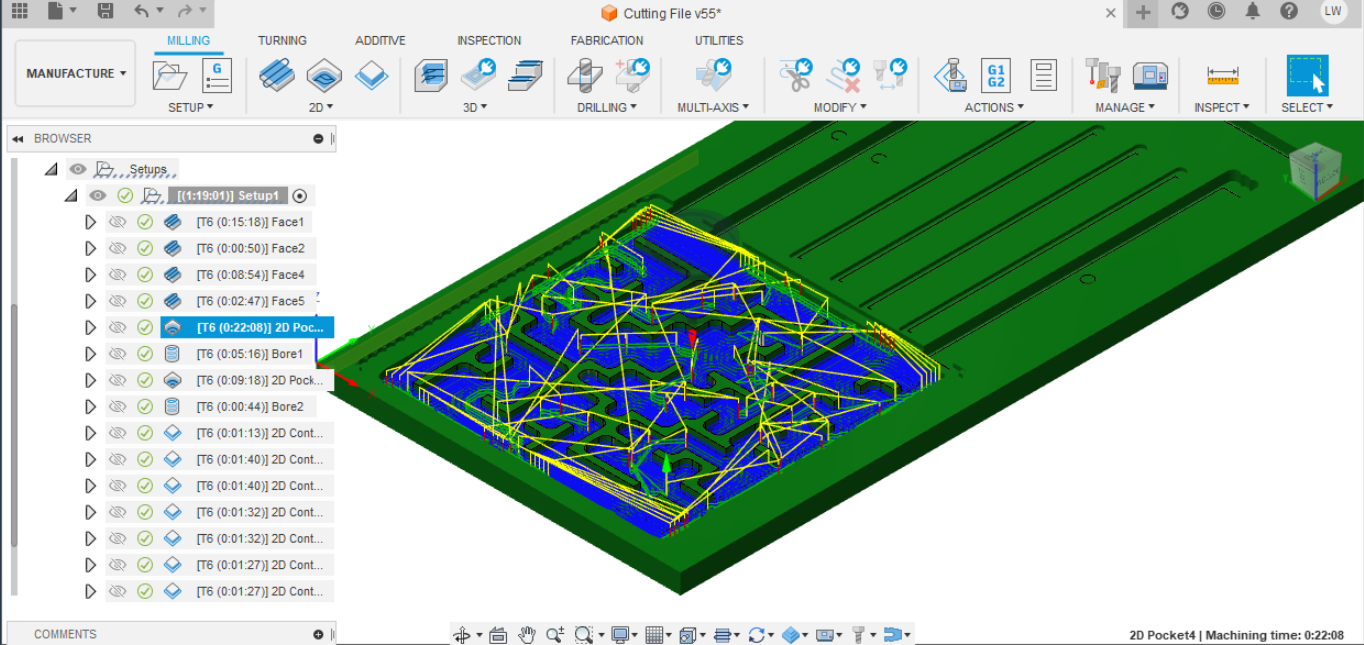Expand the Bore1 operation node
Viewport: 1364px width, 645px height.
pos(91,354)
